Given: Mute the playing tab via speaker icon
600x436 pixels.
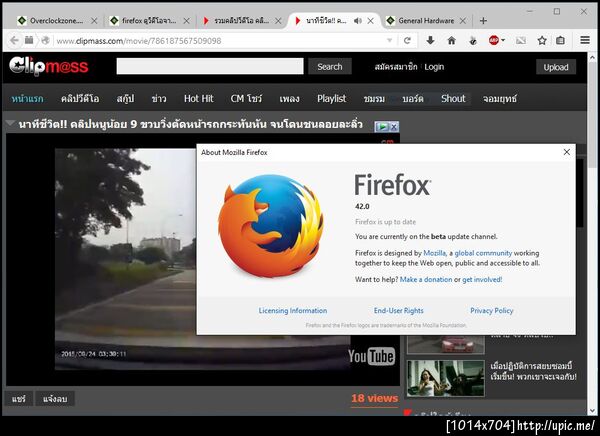Looking at the screenshot, I should click(358, 21).
